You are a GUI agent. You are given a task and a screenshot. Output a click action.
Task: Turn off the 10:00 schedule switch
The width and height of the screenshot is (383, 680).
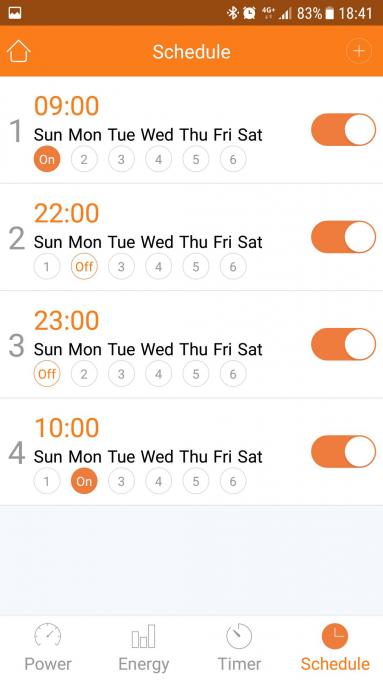point(344,451)
